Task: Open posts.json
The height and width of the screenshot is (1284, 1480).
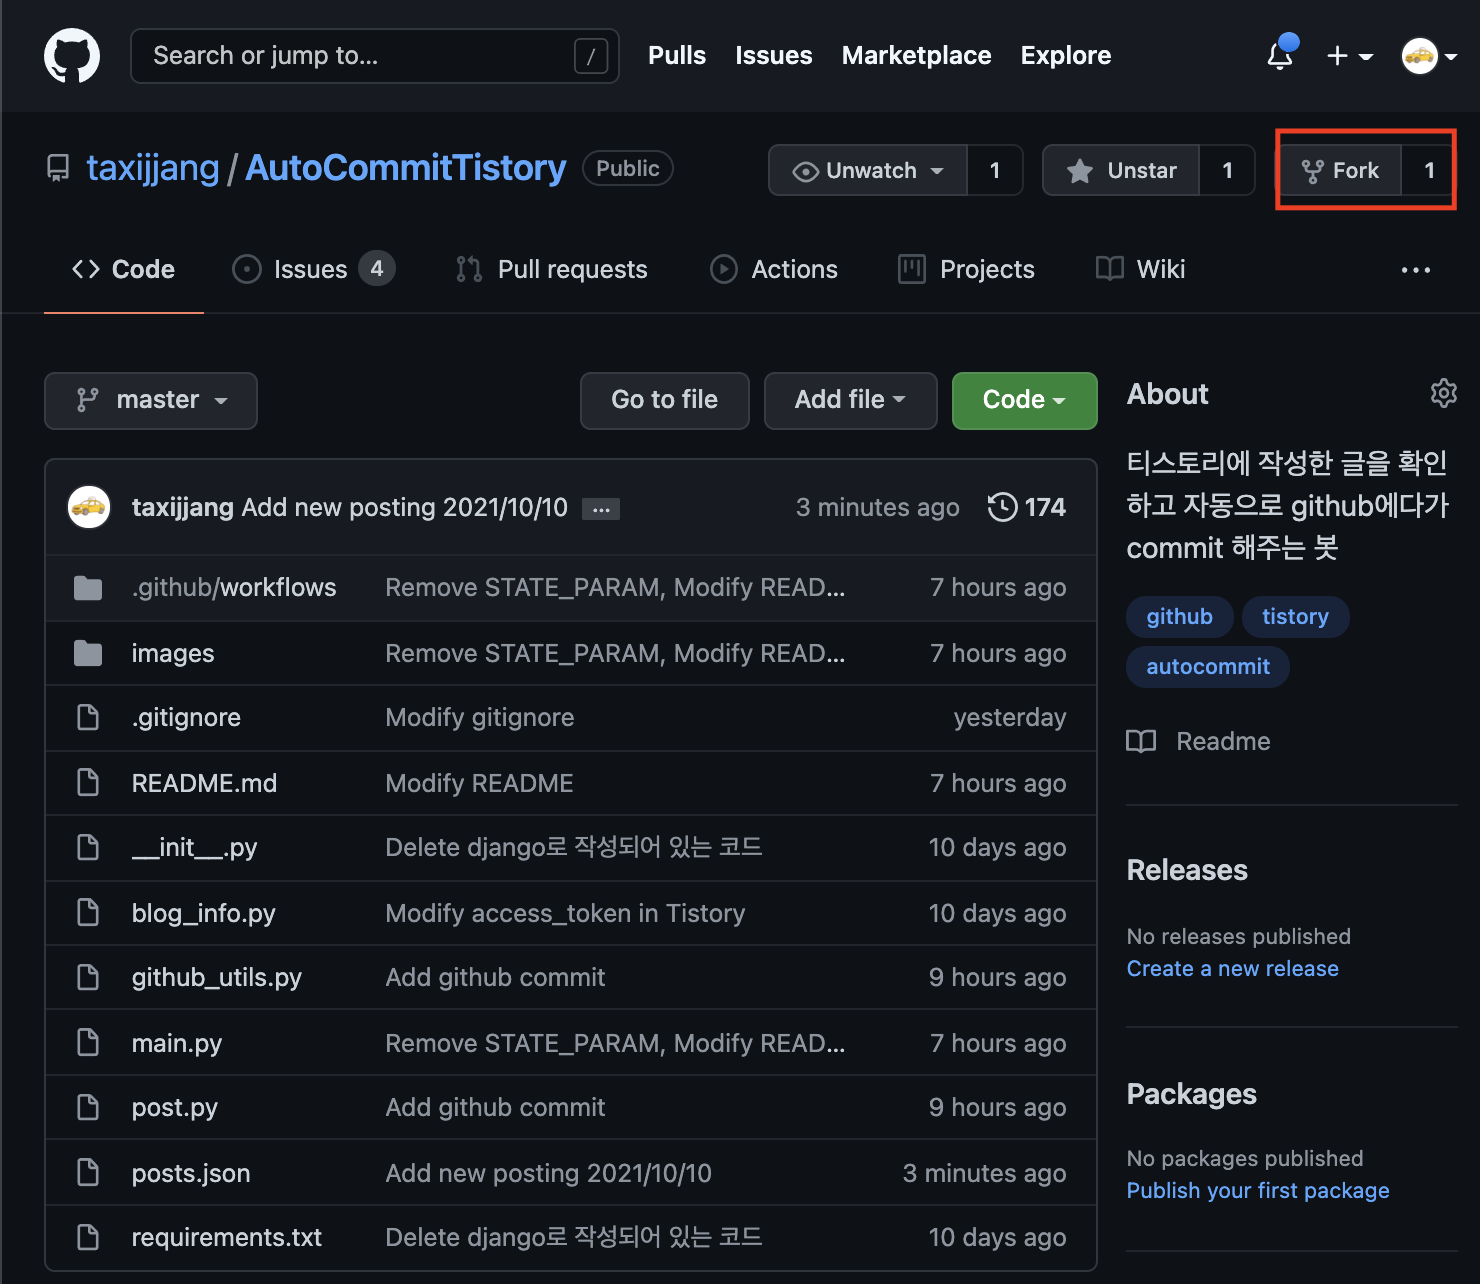Action: tap(191, 1173)
